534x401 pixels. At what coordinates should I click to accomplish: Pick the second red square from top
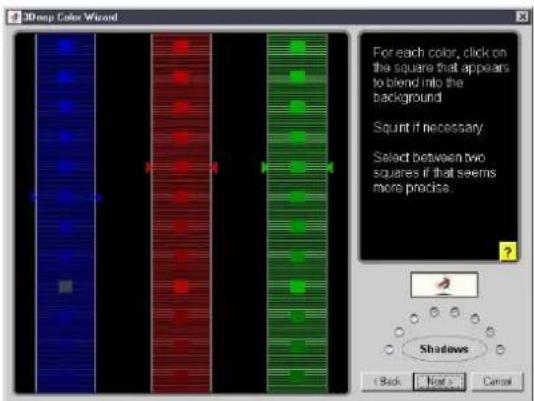(182, 77)
